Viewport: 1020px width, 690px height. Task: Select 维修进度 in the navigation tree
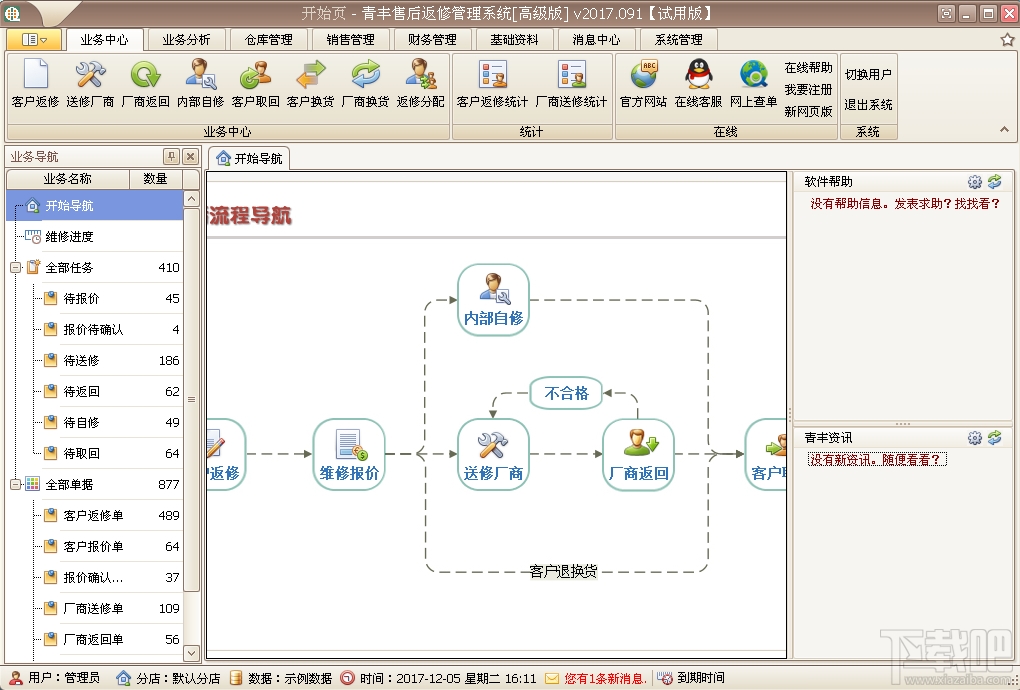[x=94, y=237]
